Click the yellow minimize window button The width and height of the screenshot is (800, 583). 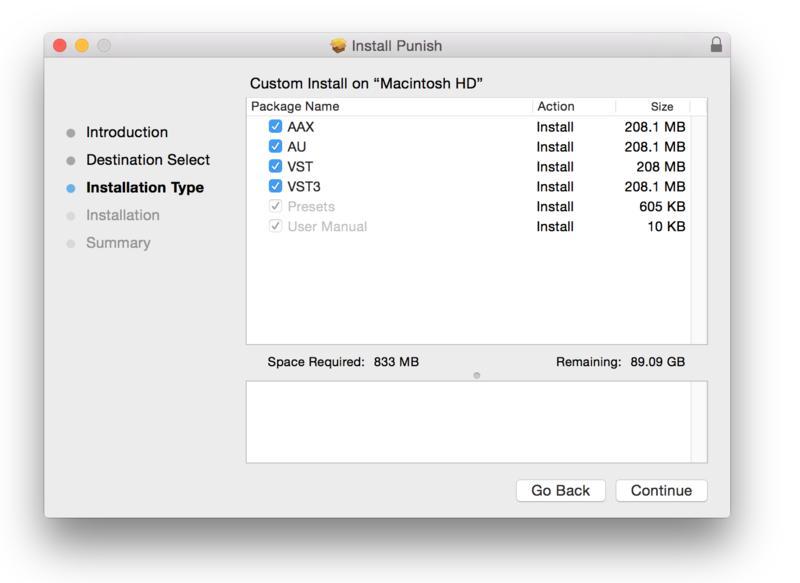82,45
